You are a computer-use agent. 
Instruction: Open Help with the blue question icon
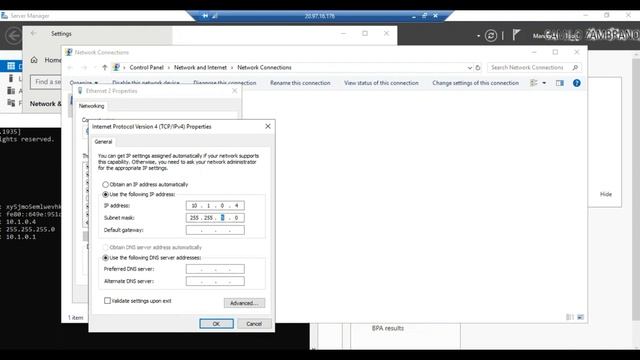[576, 83]
